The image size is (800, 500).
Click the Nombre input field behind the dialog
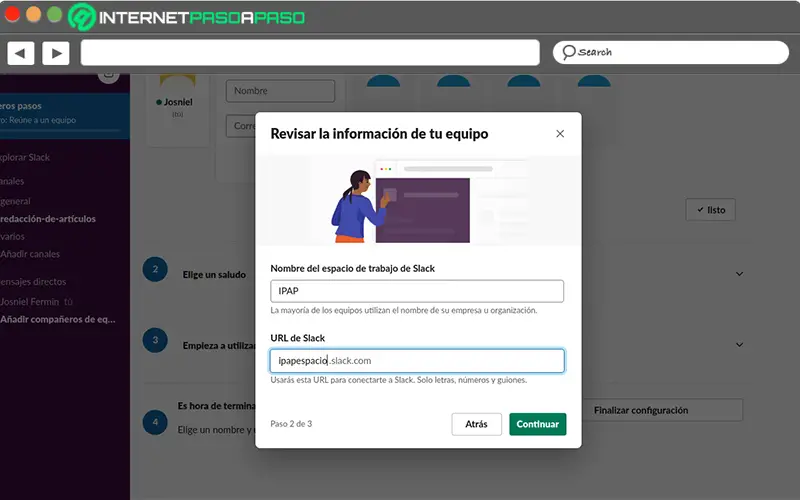pos(280,91)
